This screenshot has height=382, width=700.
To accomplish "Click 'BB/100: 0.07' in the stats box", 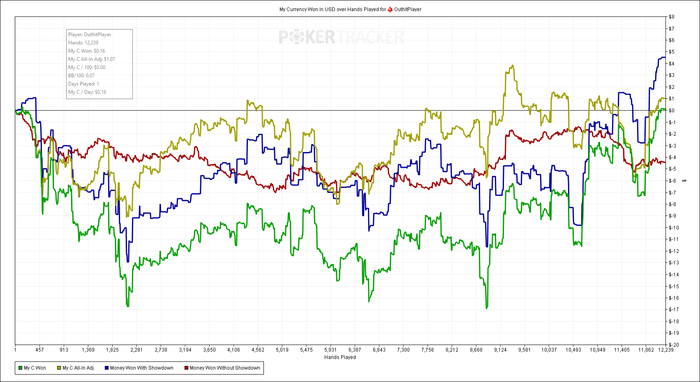I will [82, 75].
